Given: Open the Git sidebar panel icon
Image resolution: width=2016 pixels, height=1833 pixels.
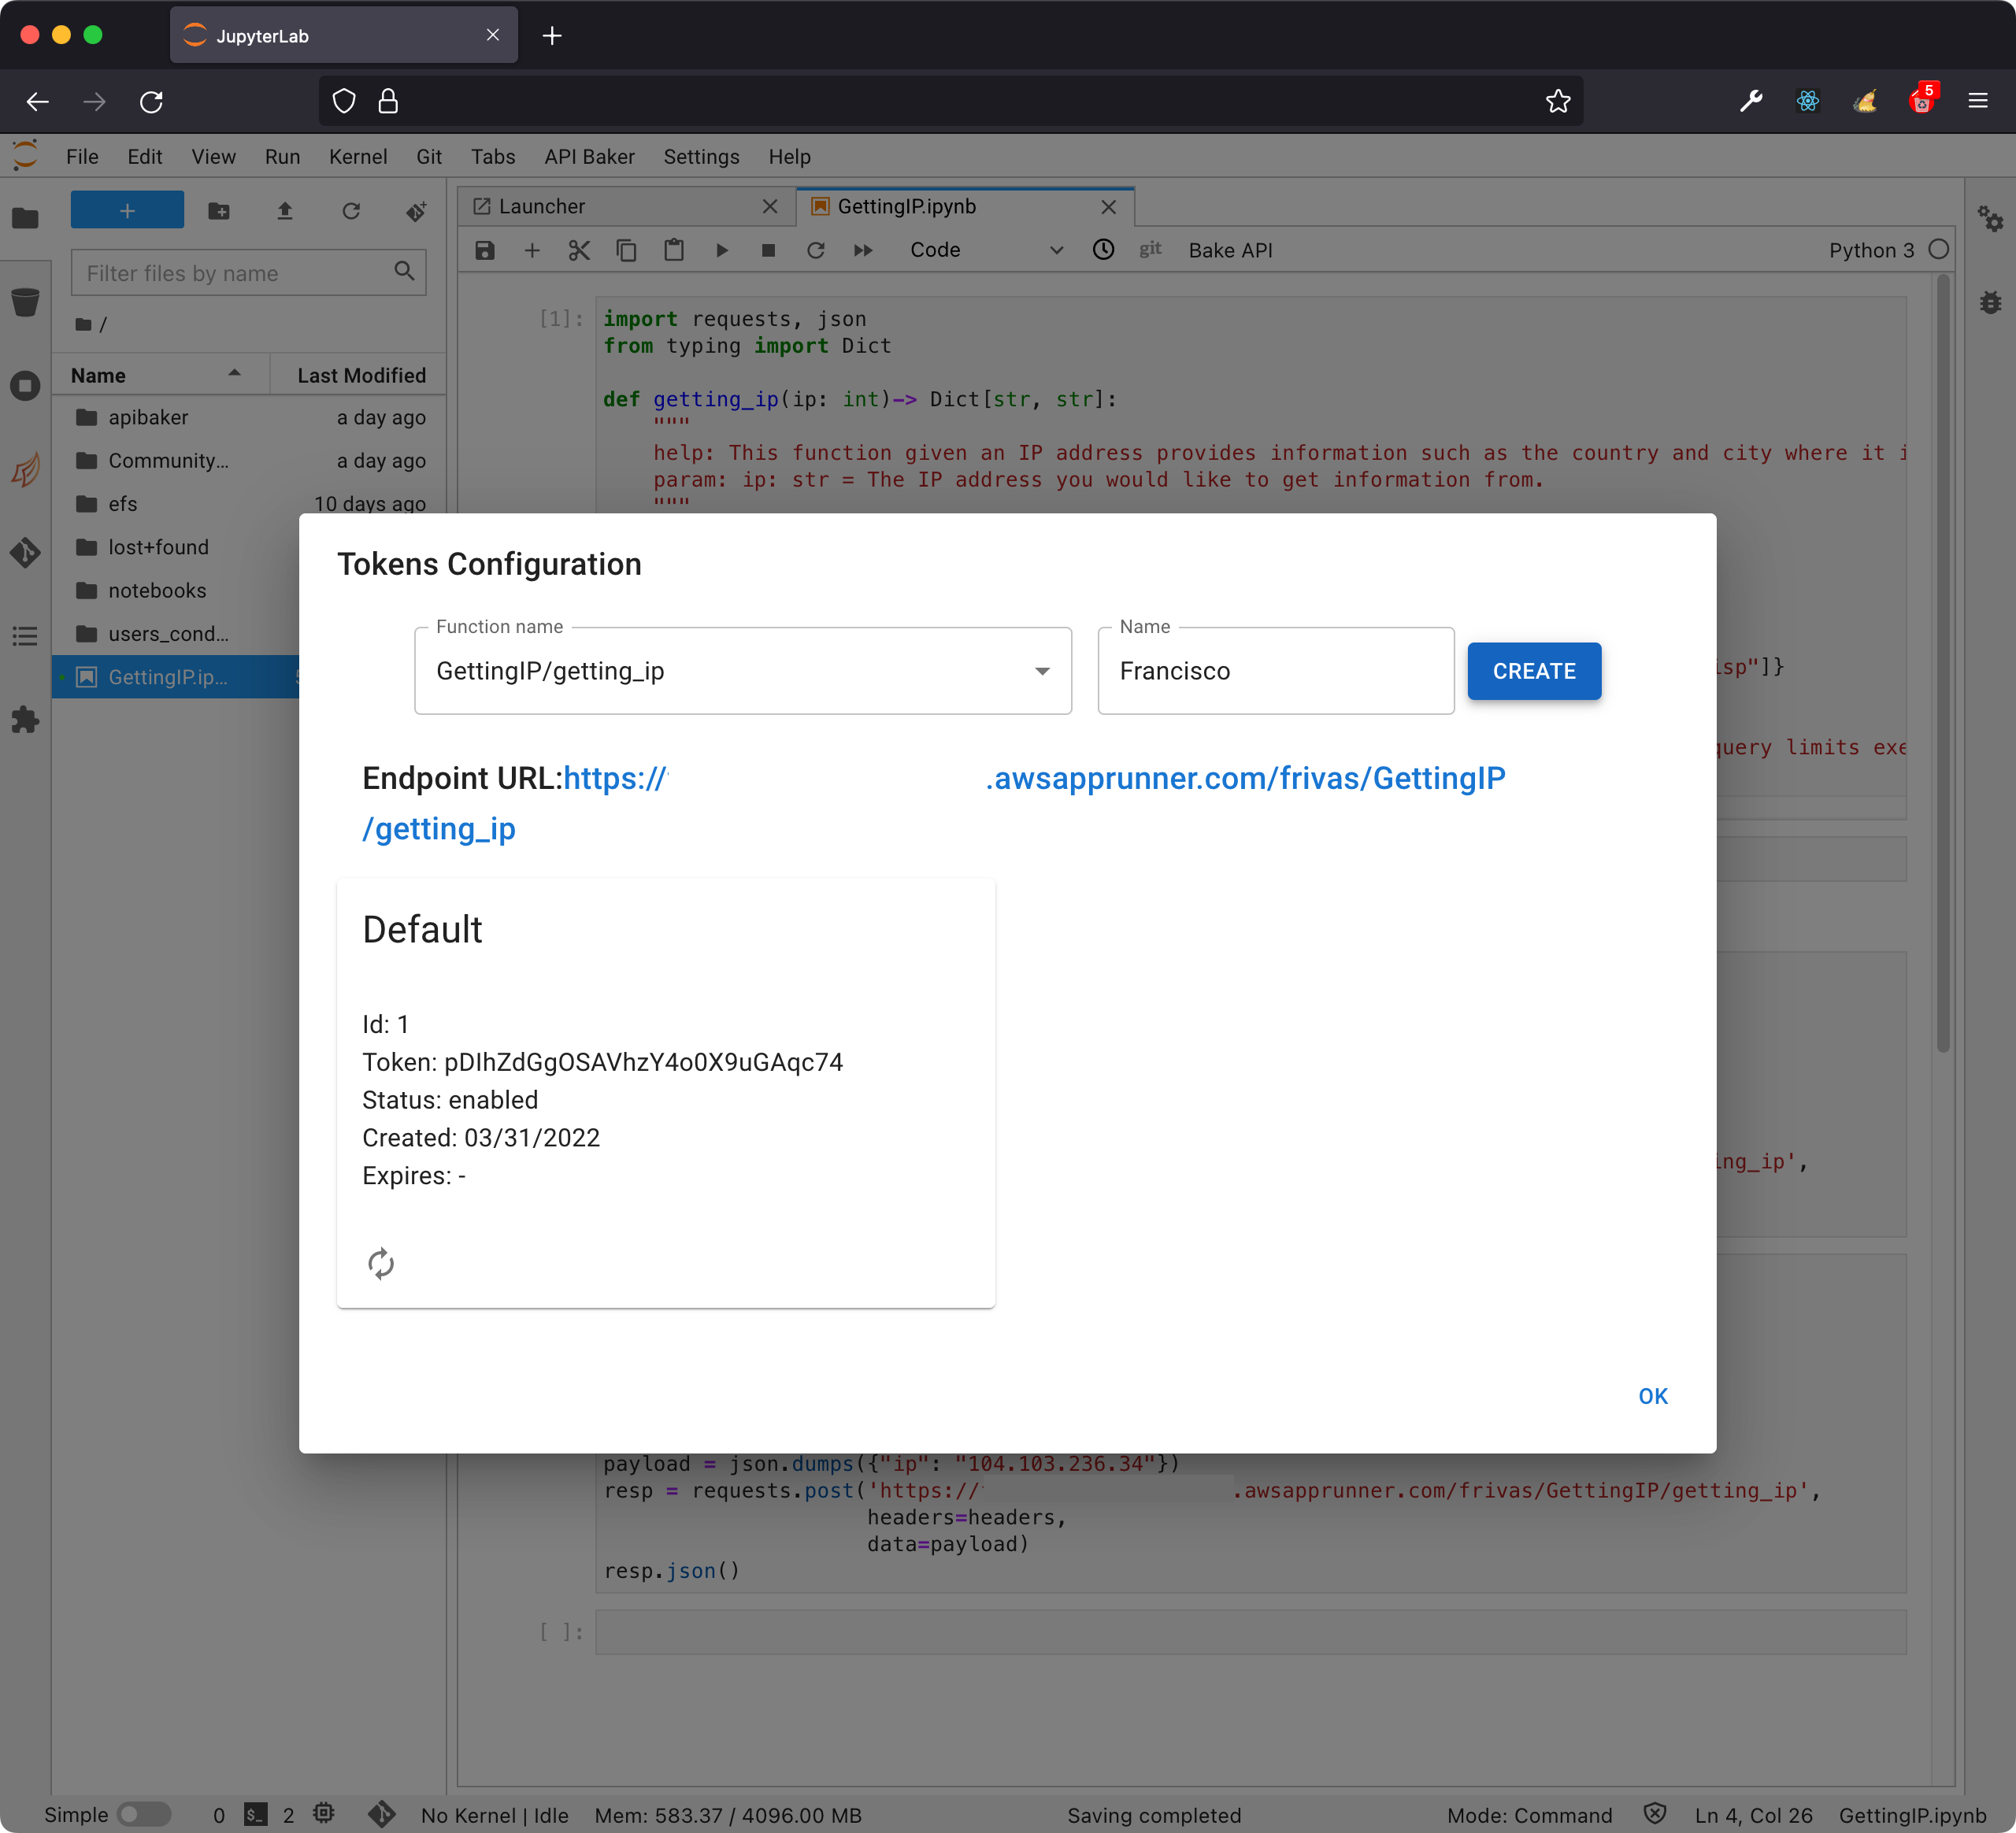Looking at the screenshot, I should coord(25,552).
